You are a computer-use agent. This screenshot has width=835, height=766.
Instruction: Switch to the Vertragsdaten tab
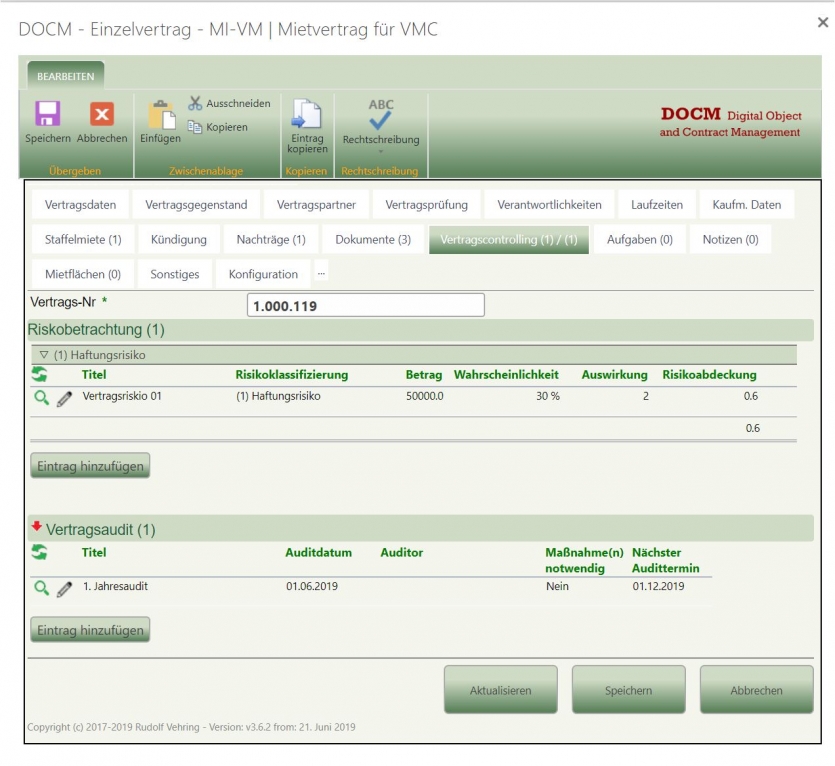[80, 205]
